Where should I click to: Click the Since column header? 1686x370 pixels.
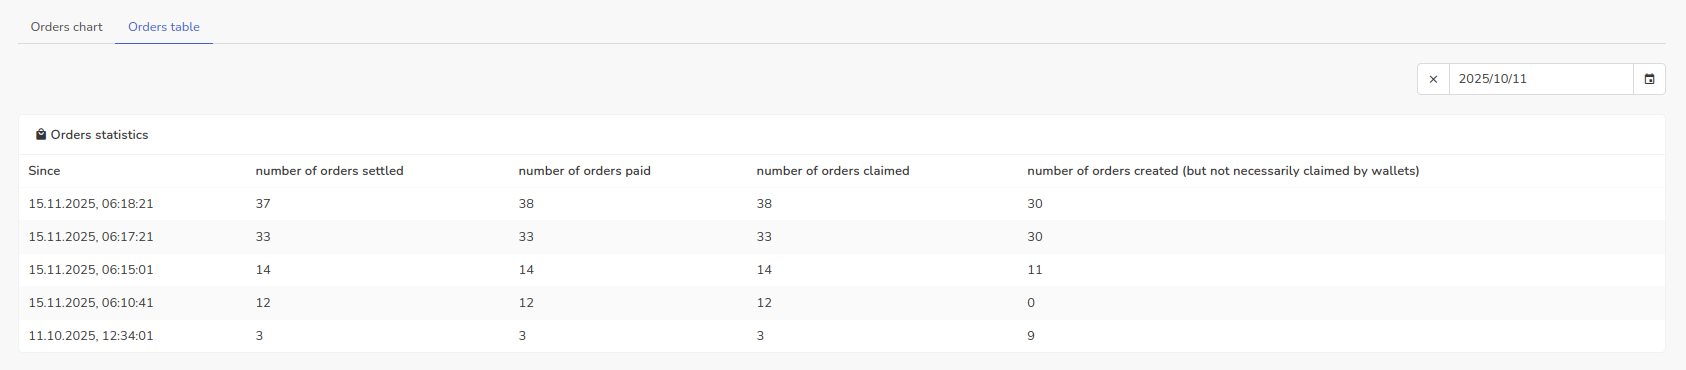point(44,171)
